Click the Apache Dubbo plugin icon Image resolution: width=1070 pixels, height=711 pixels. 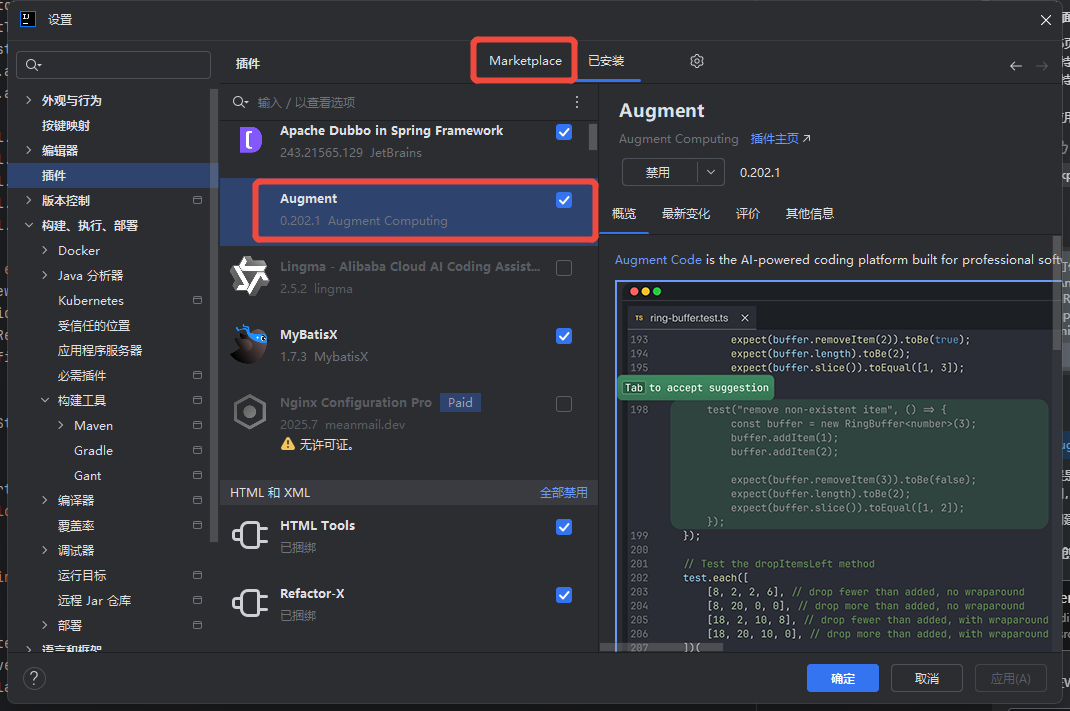coord(250,140)
